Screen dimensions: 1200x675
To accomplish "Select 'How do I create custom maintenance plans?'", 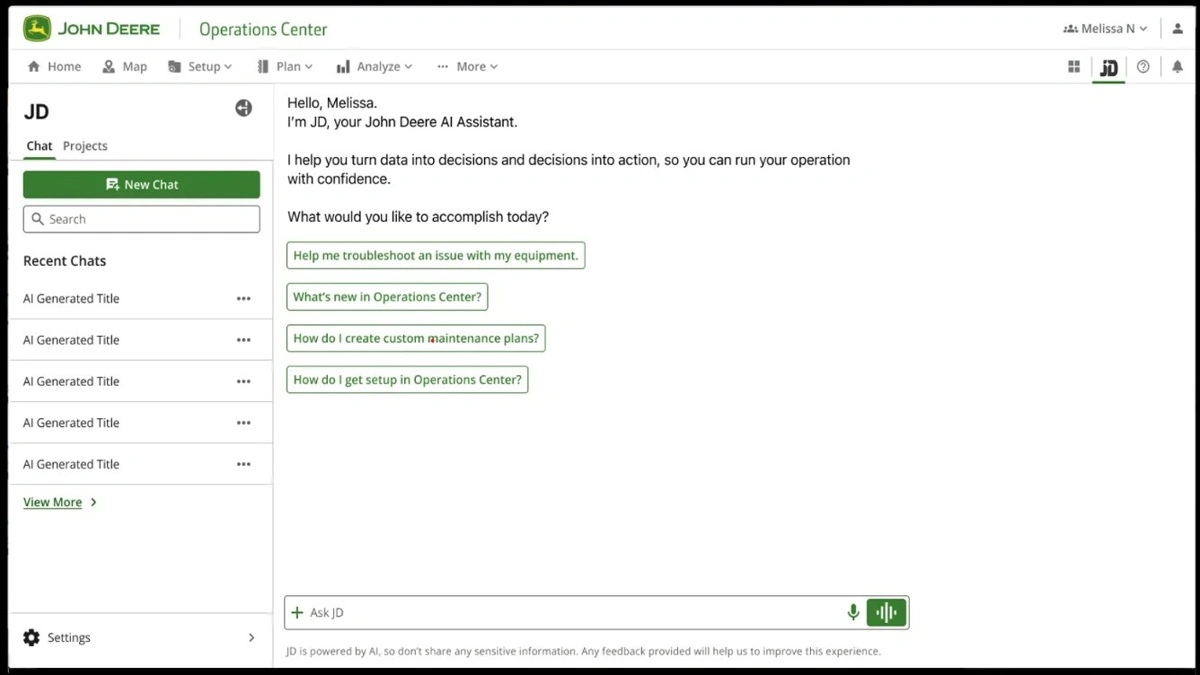I will (x=416, y=338).
